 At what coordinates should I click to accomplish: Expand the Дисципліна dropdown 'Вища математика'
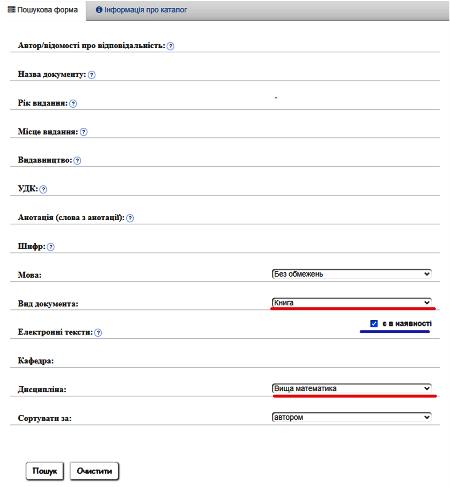[352, 388]
